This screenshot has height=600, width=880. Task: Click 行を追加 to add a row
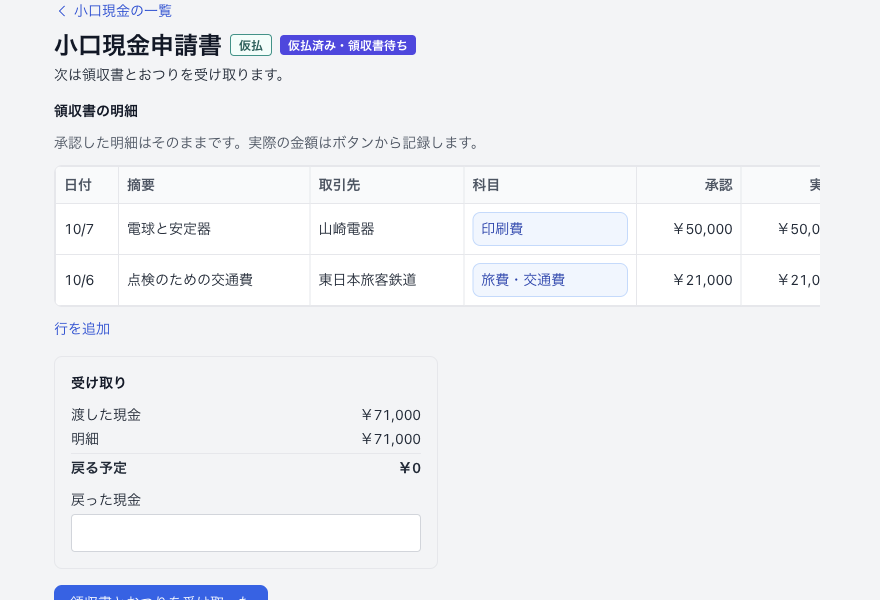[82, 328]
